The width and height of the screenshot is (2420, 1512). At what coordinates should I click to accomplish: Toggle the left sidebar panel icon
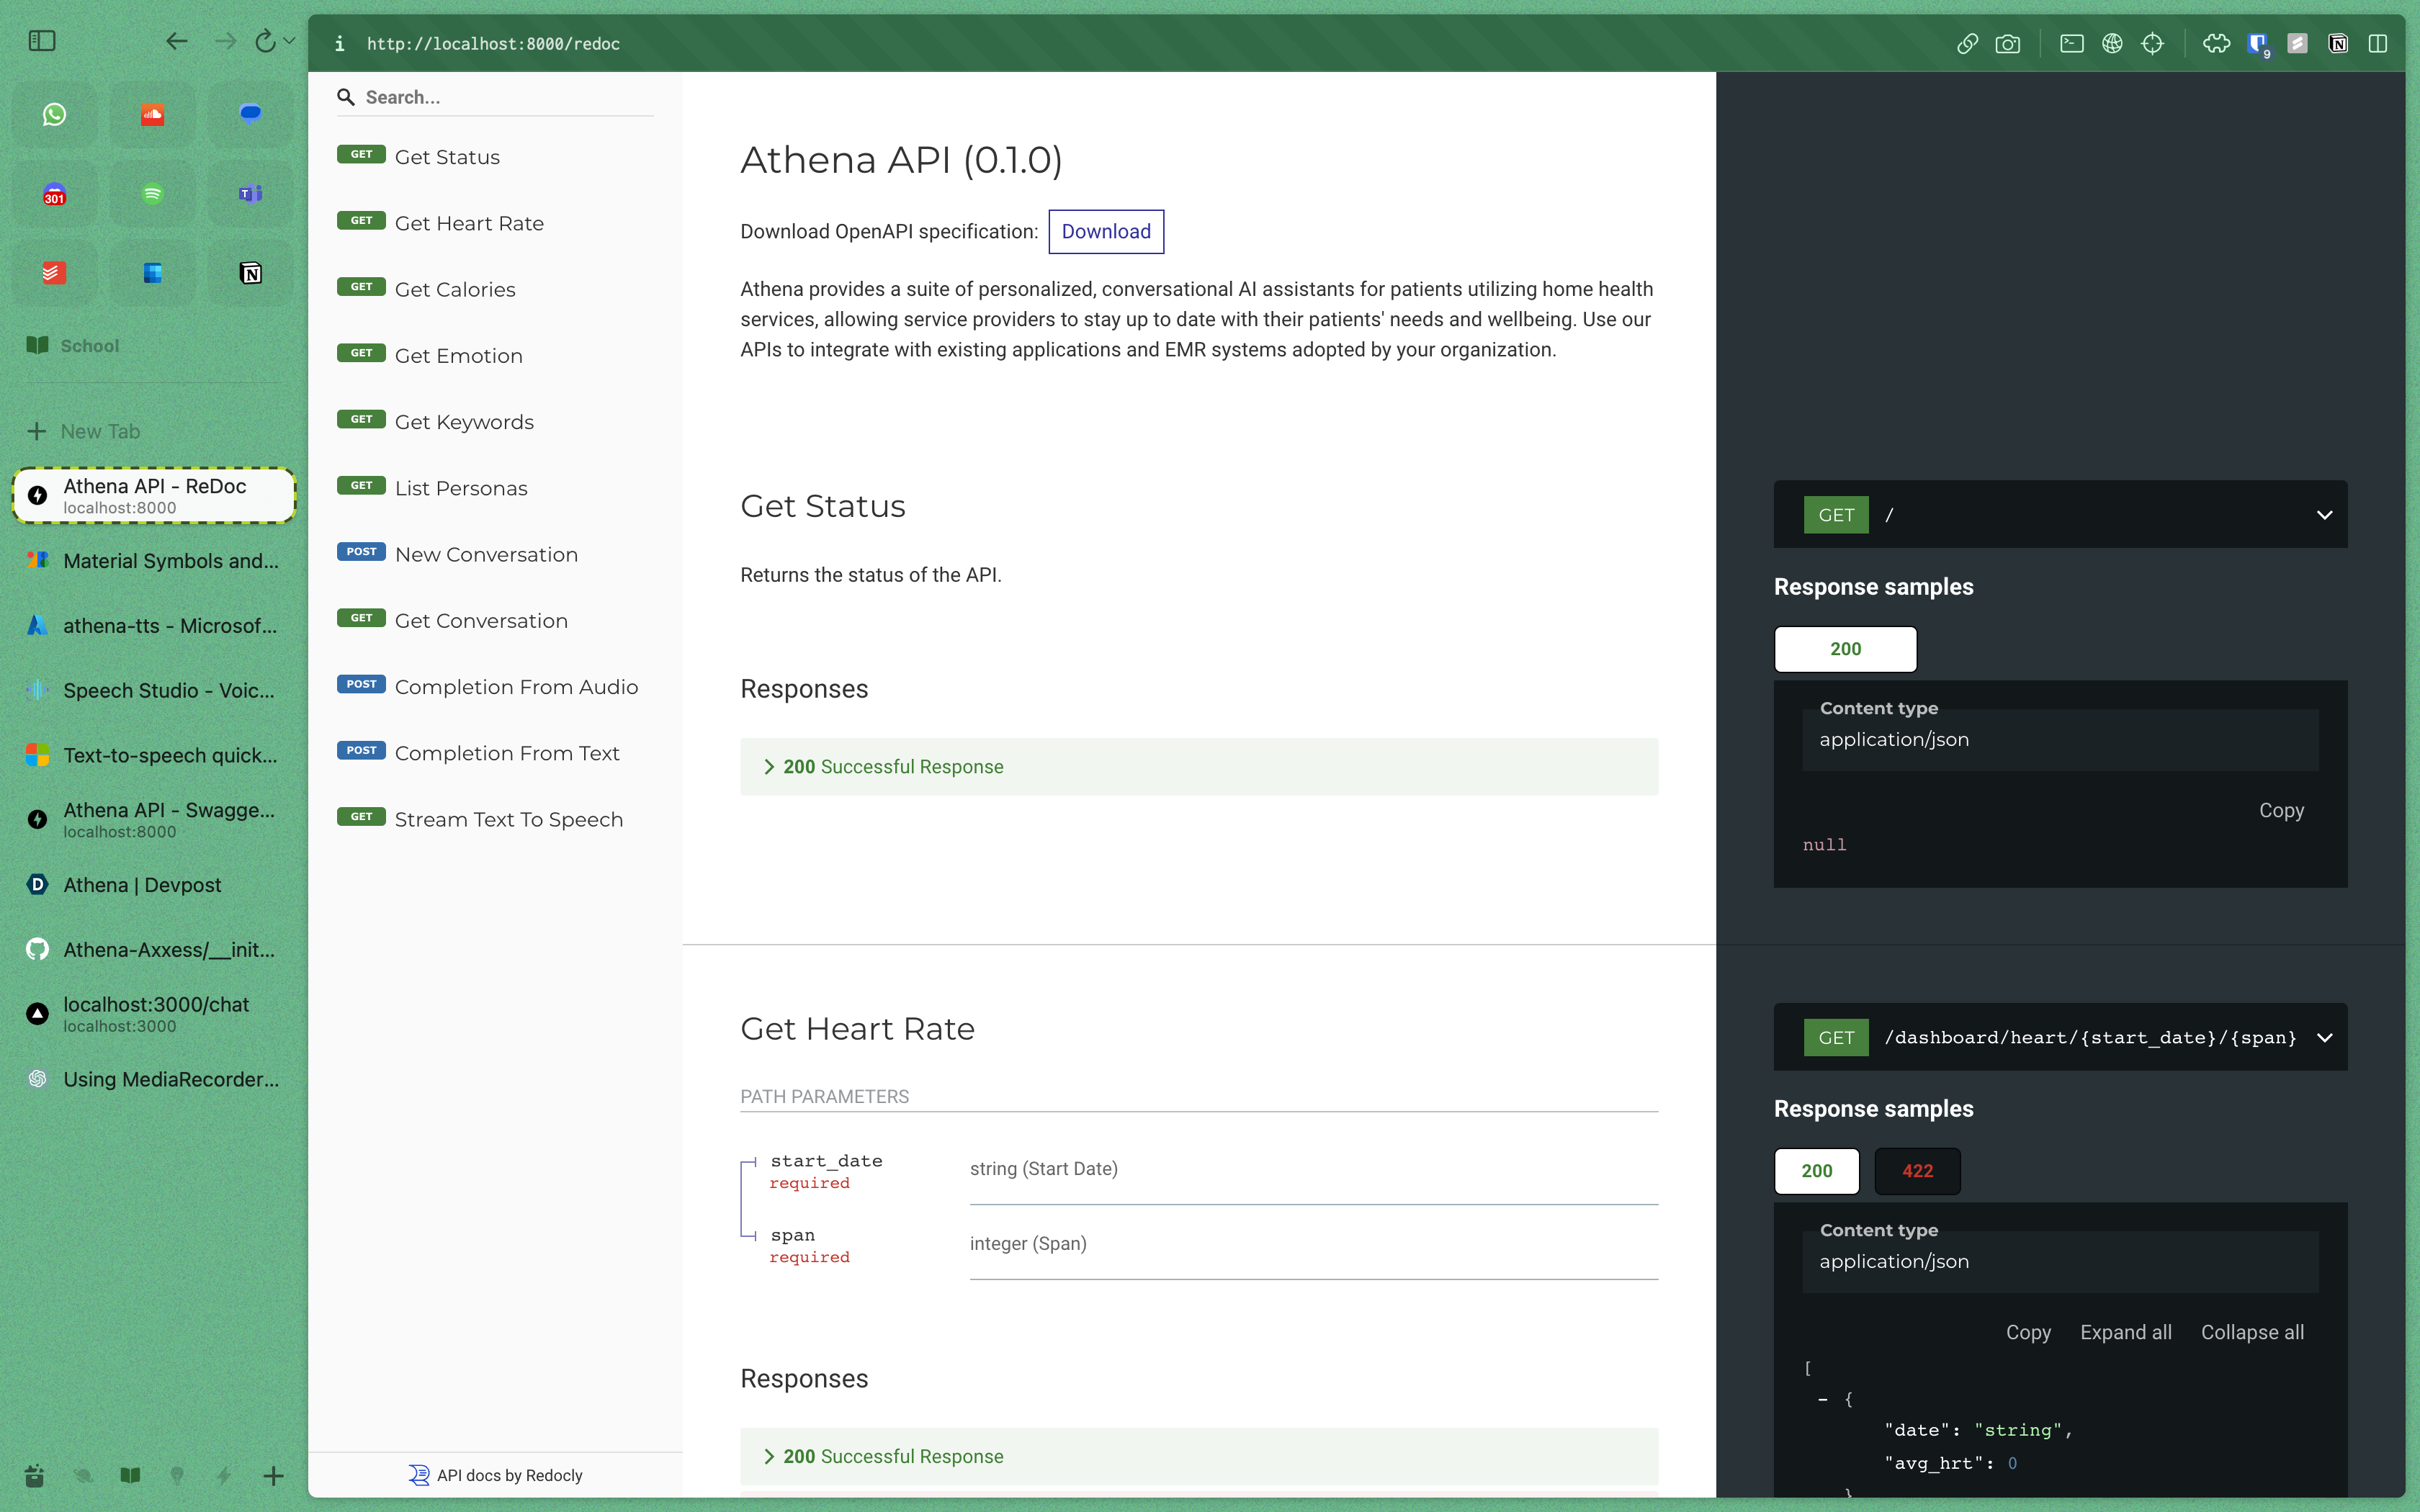coord(42,41)
